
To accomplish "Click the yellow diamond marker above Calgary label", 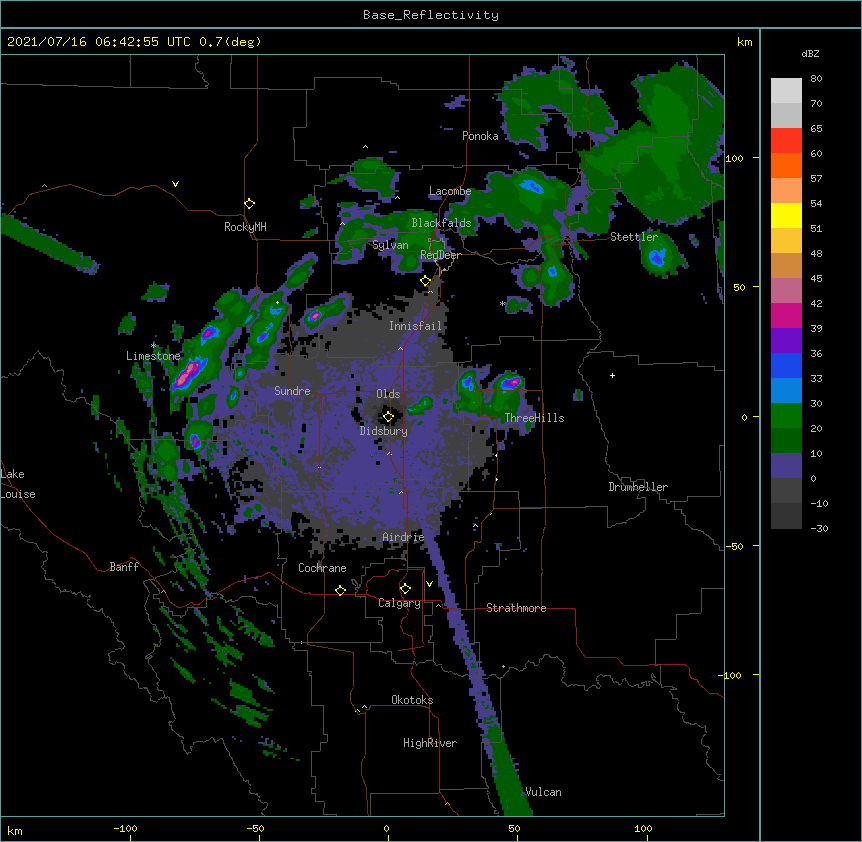I will coord(405,589).
